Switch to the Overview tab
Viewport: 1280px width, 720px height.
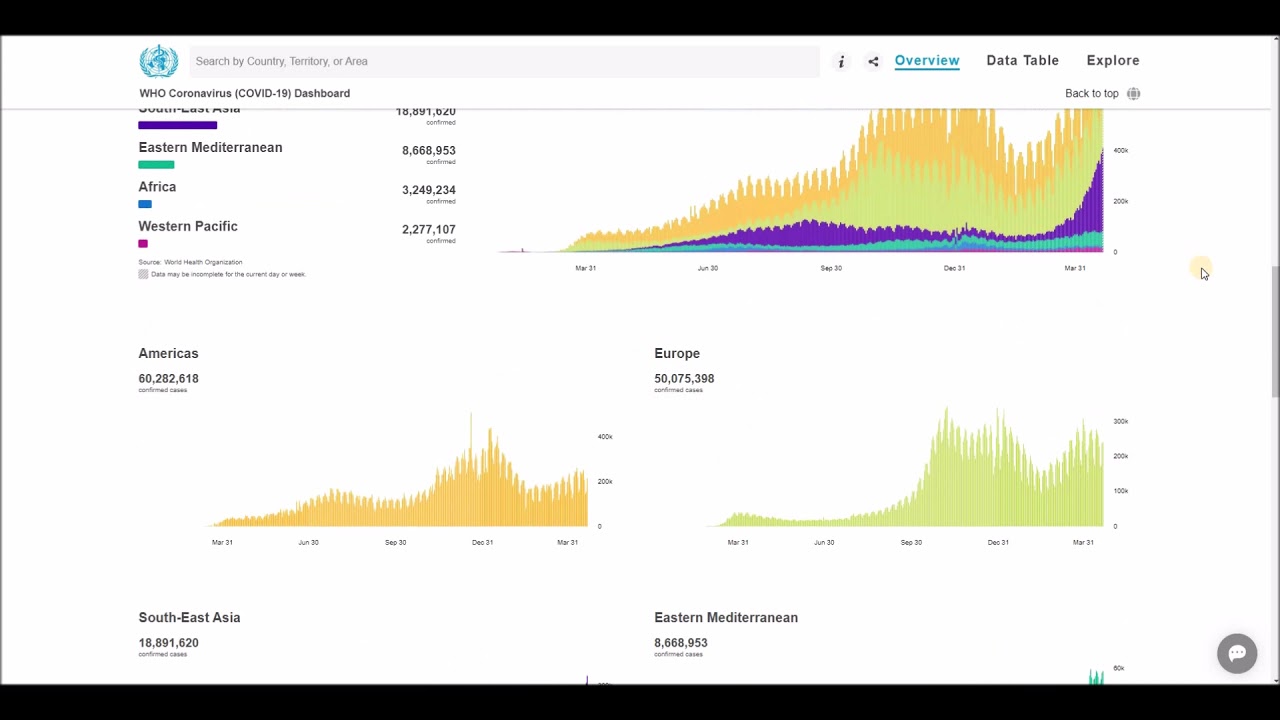pyautogui.click(x=927, y=60)
